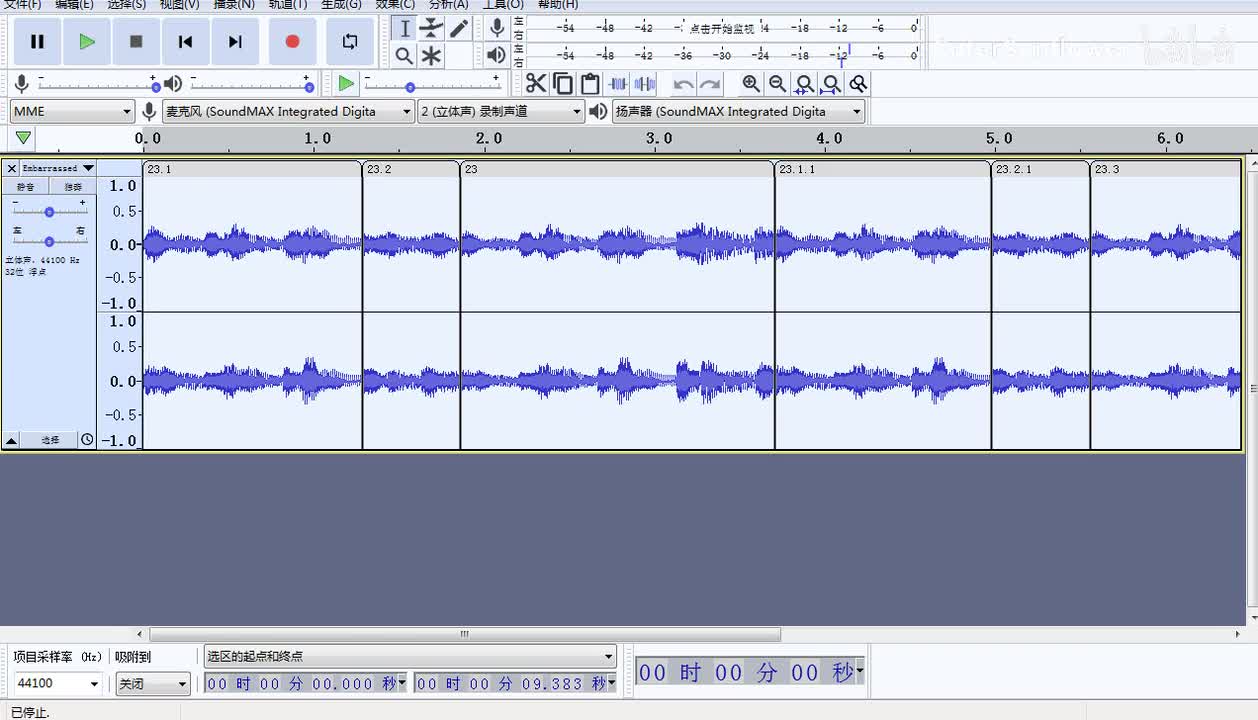Click the playback meter speaker icon
Image resolution: width=1258 pixels, height=720 pixels.
(497, 55)
